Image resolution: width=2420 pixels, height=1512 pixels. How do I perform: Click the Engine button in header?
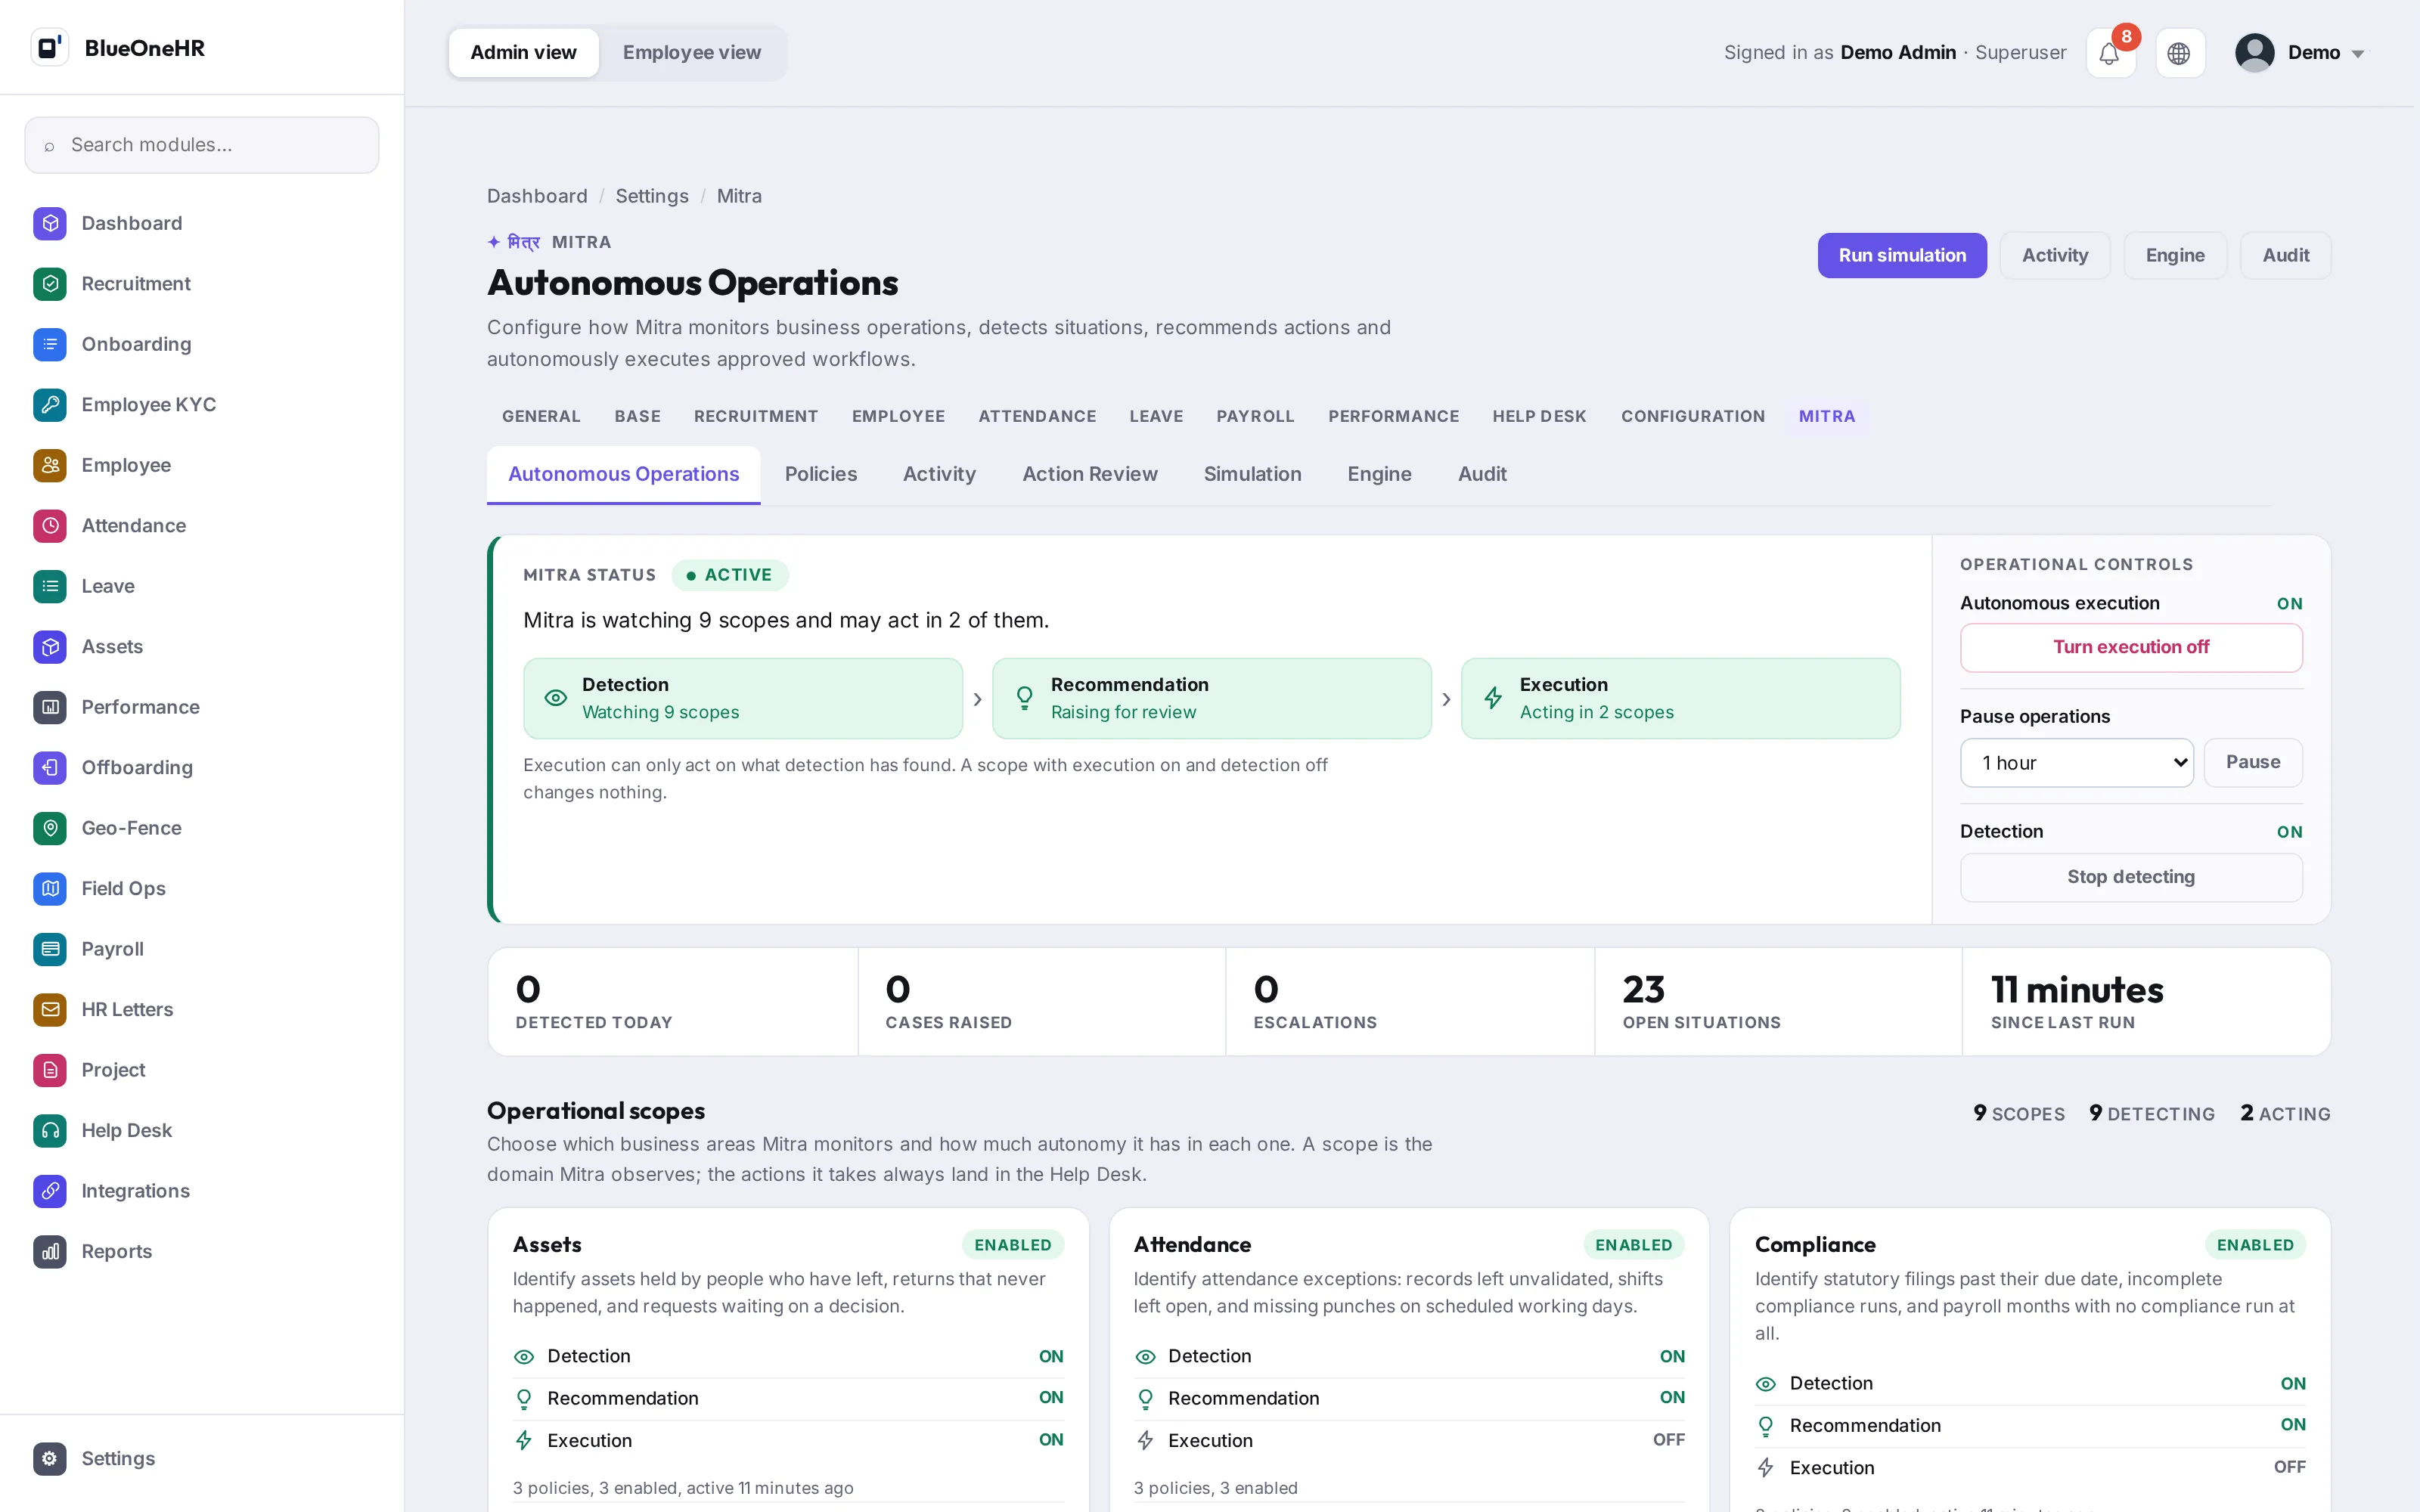2175,255
